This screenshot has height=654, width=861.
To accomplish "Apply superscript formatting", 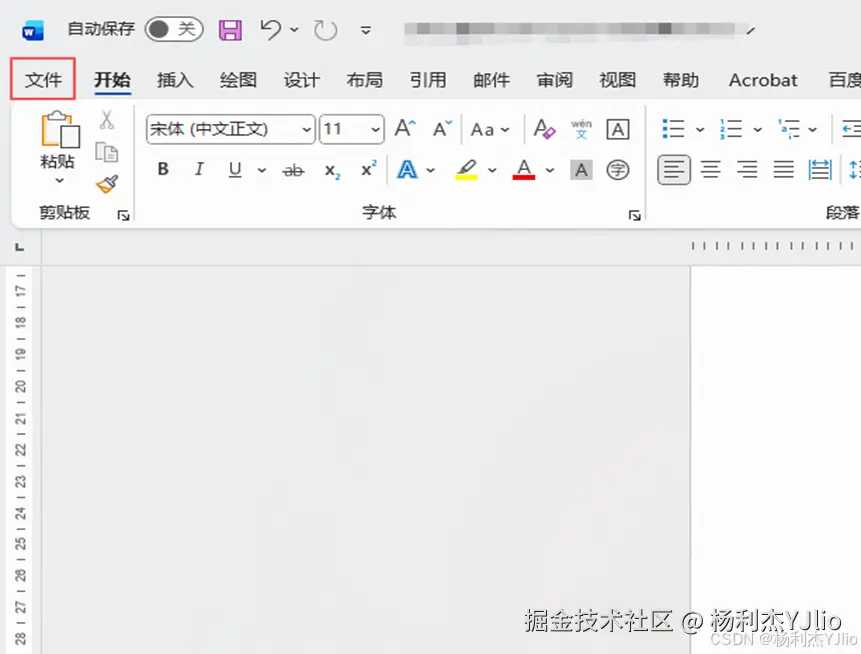I will point(366,169).
